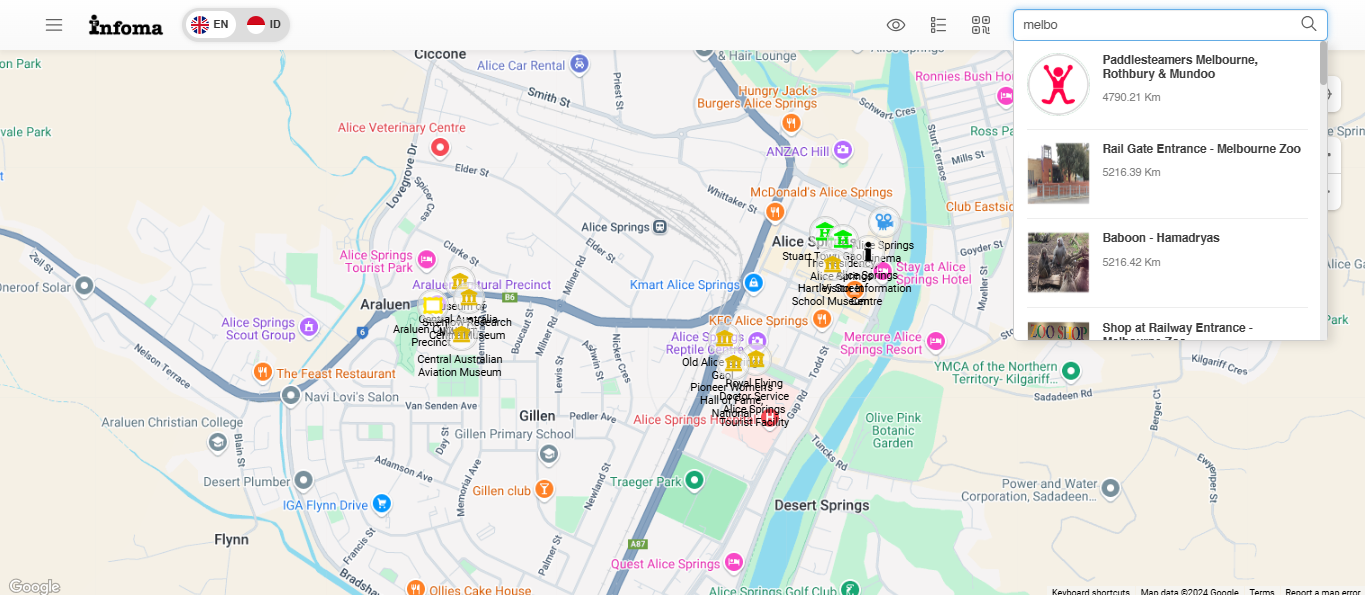The image size is (1365, 595).
Task: Click the Alice Veterinary Centre red marker
Action: point(439,148)
